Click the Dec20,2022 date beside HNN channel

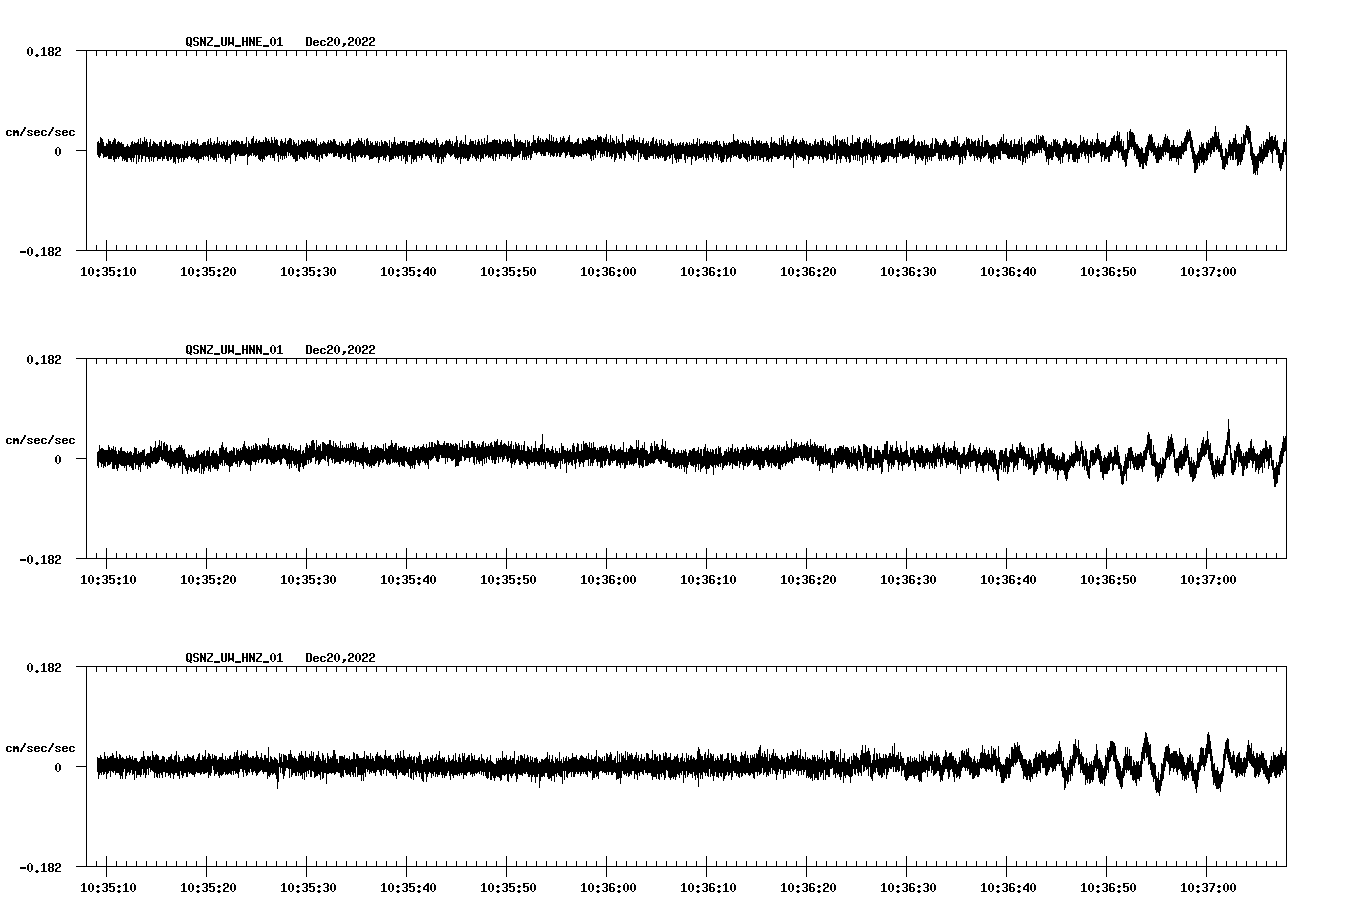pyautogui.click(x=340, y=349)
